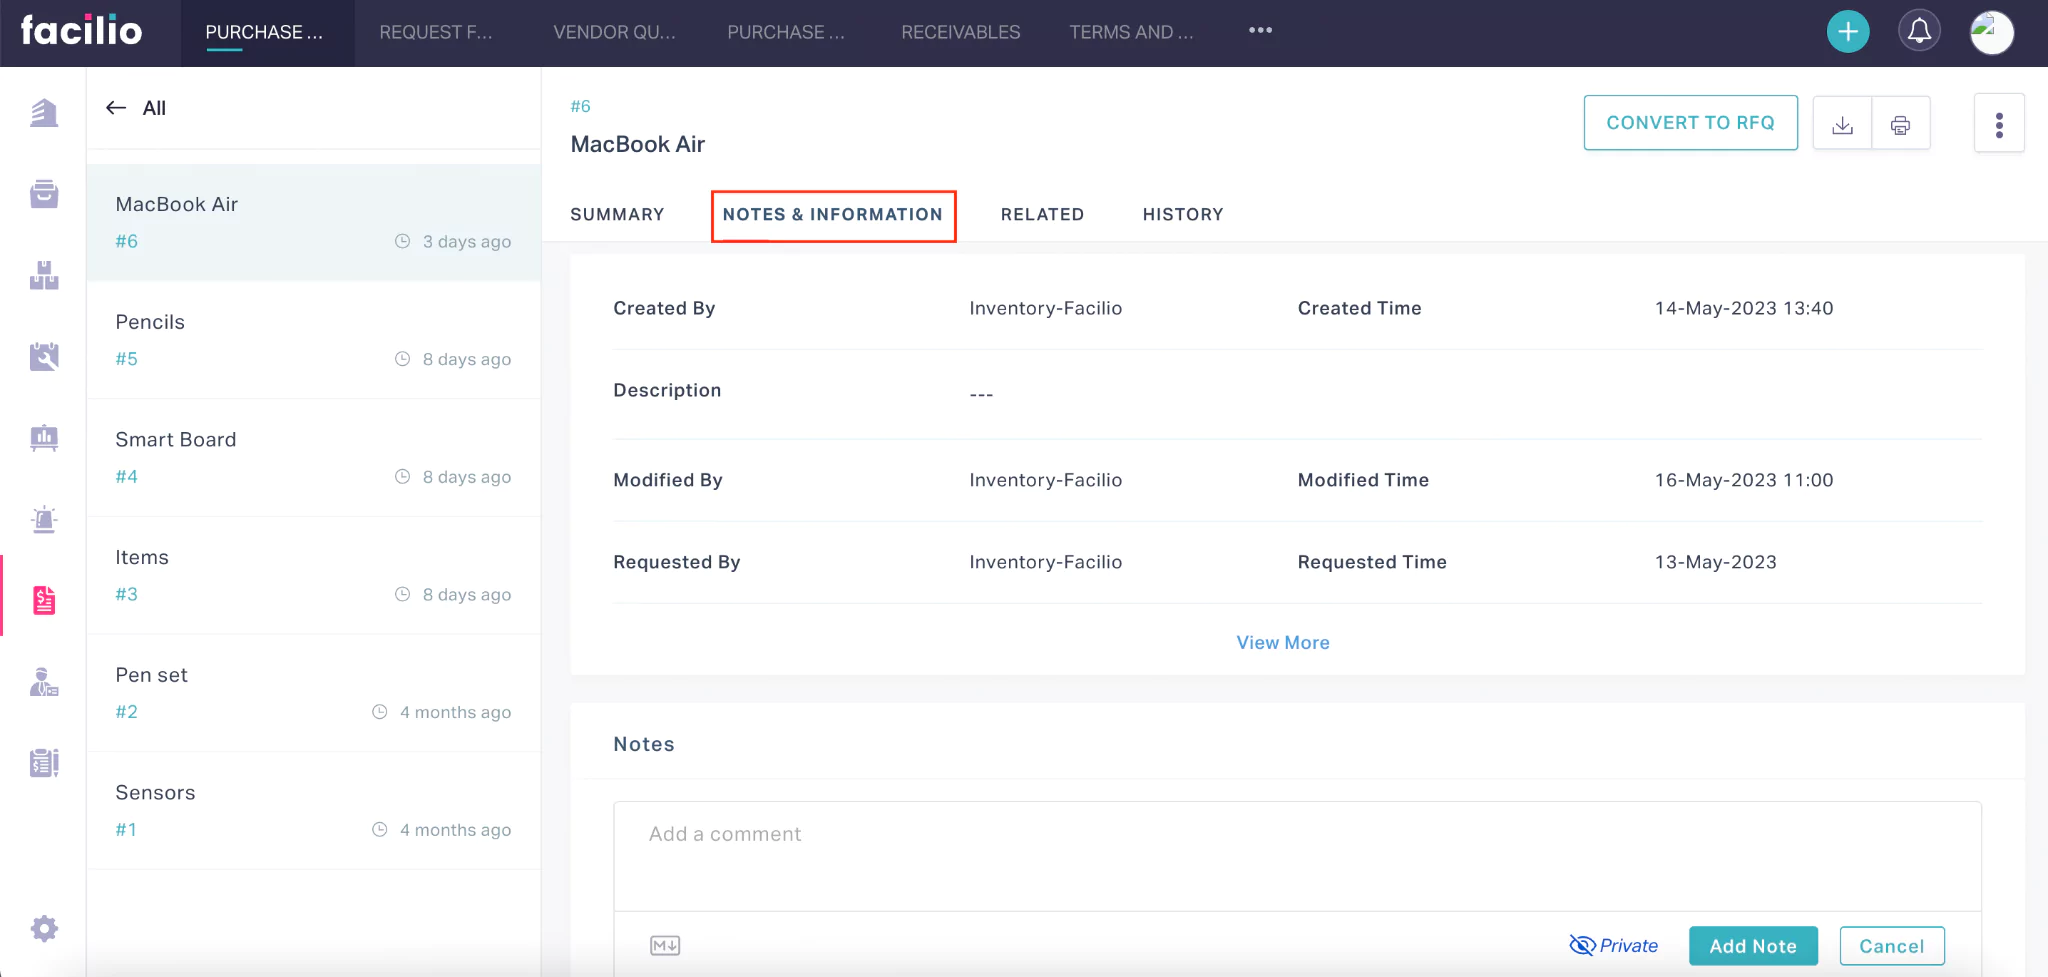The image size is (2048, 977).
Task: Select Sensors request in list
Action: coord(314,810)
